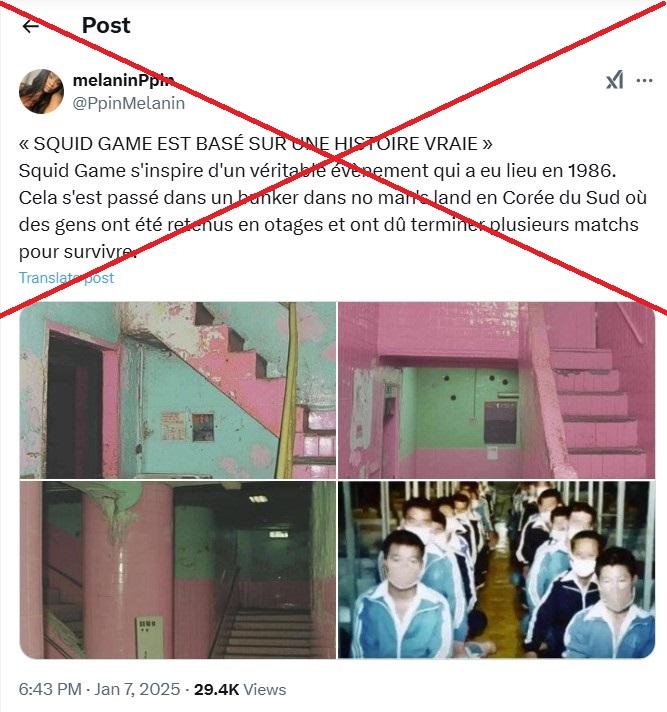Click the 6:43 PM timestamp

(50, 689)
